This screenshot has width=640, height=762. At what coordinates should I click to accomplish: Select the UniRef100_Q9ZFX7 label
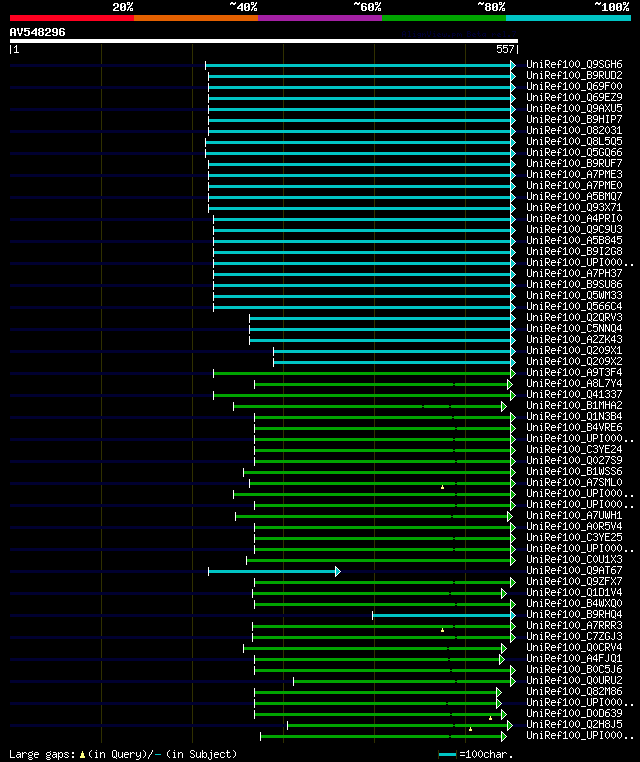(x=574, y=581)
